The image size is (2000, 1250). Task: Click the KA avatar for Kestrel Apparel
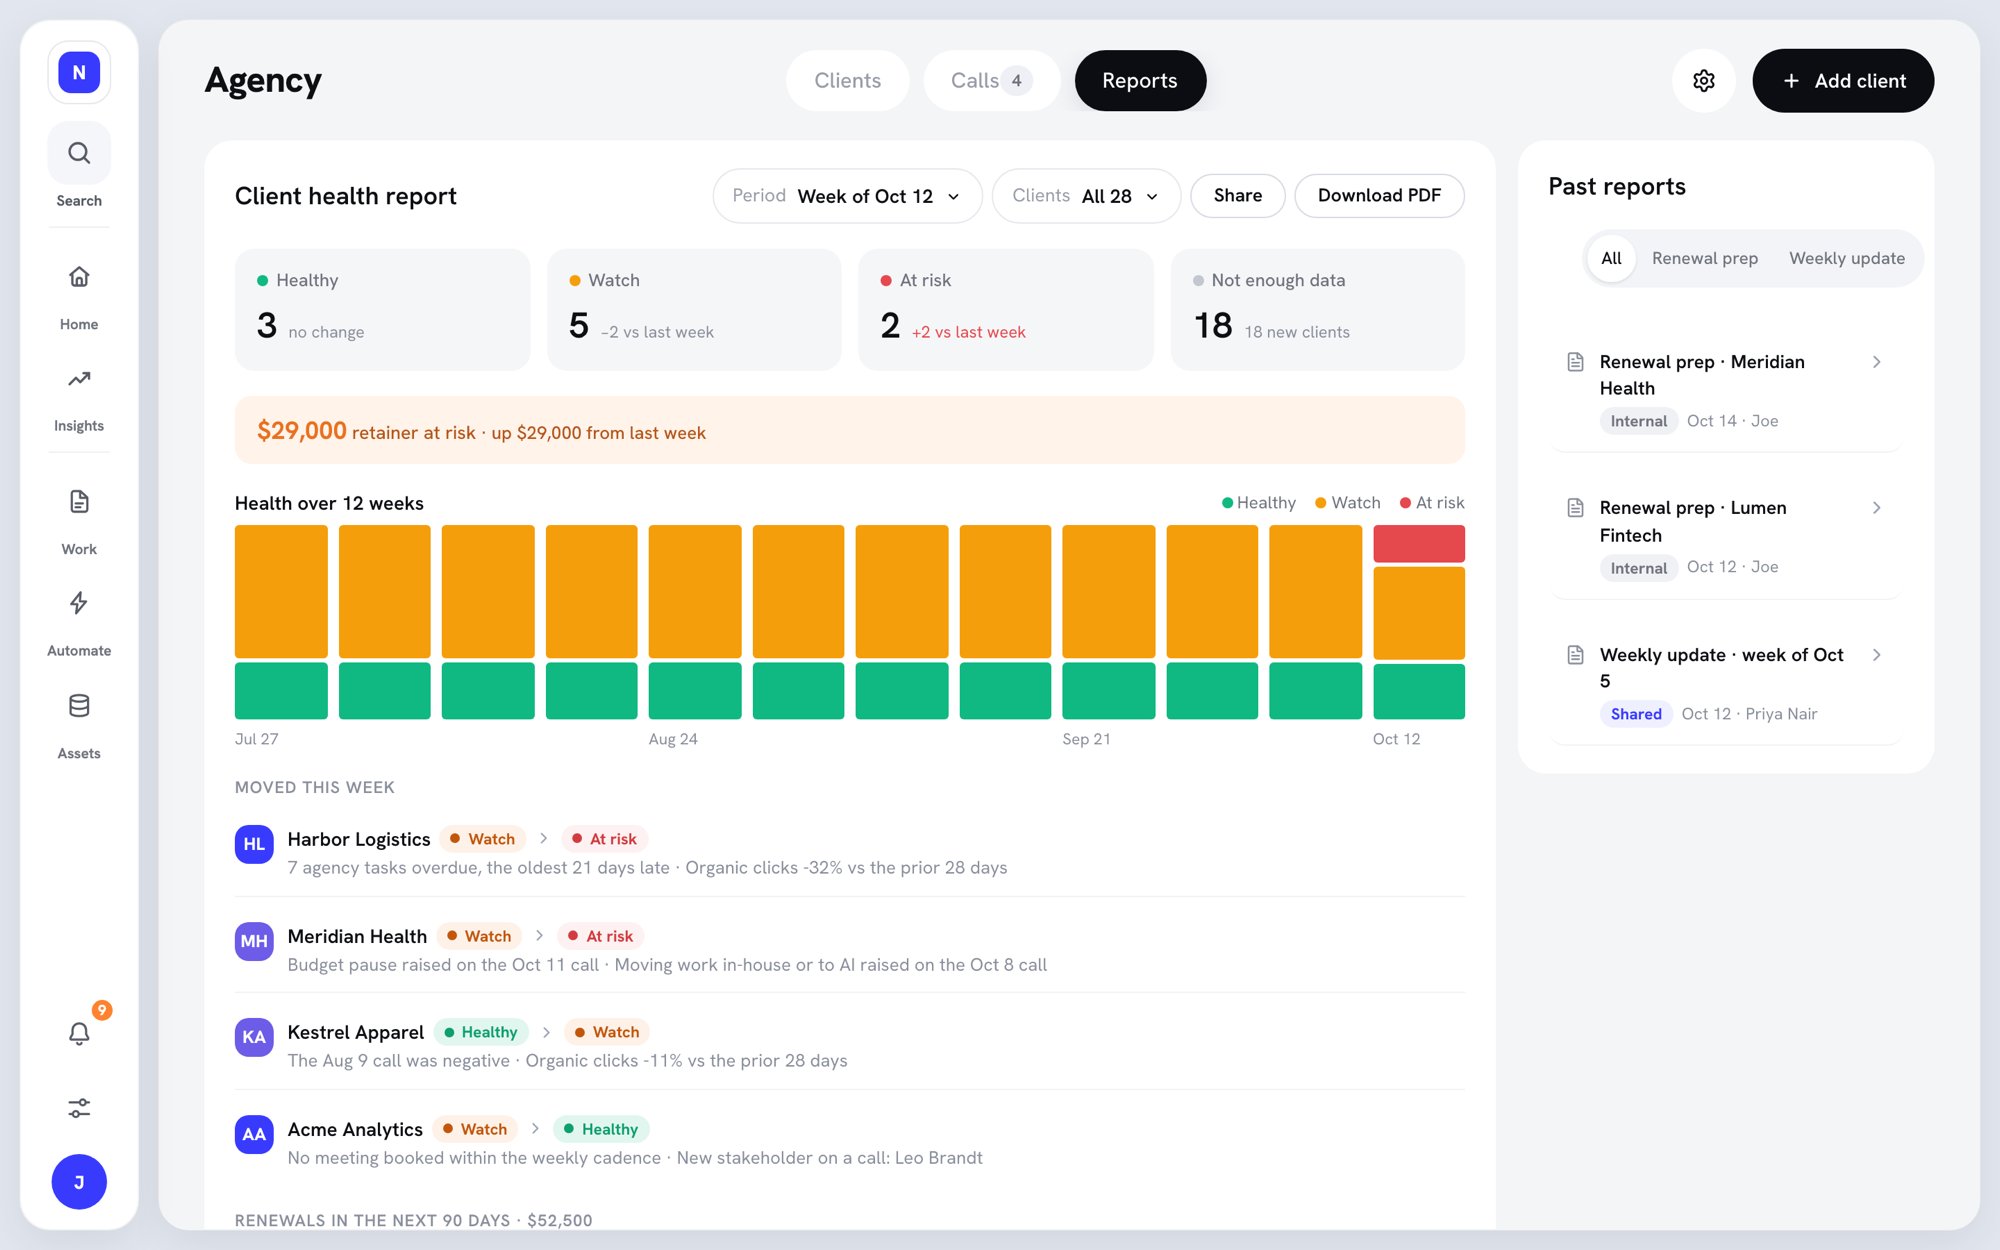254,1037
